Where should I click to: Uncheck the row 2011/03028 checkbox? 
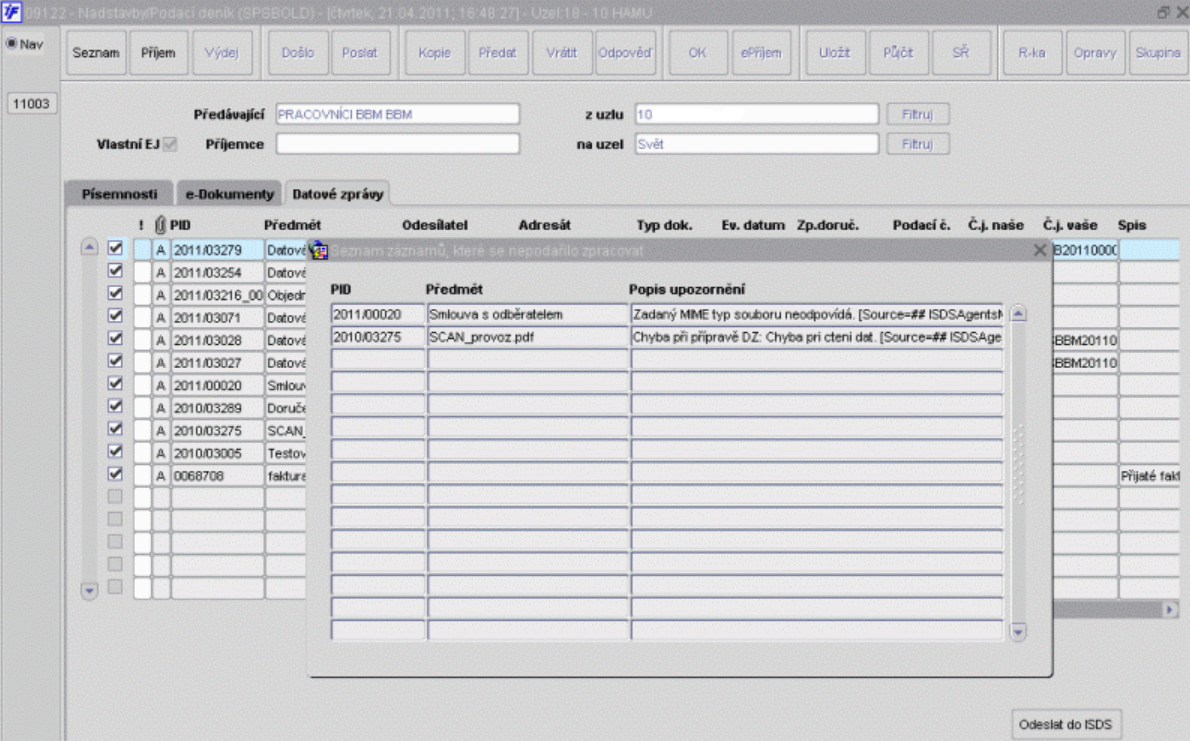point(115,338)
